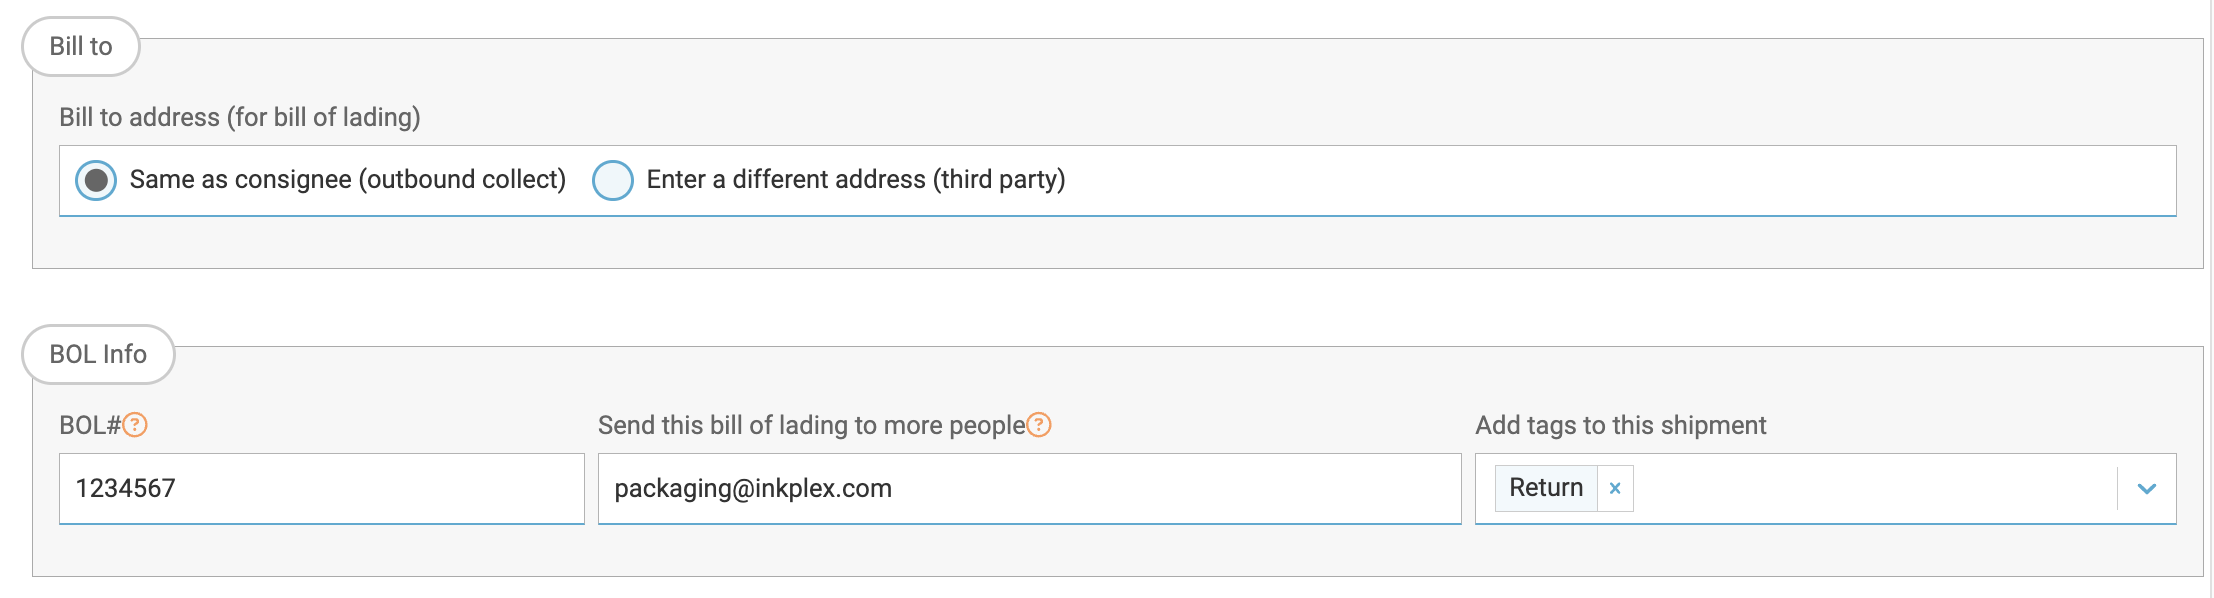Image resolution: width=2214 pixels, height=598 pixels.
Task: Choose 'Enter a different address' radio button
Action: (x=613, y=180)
